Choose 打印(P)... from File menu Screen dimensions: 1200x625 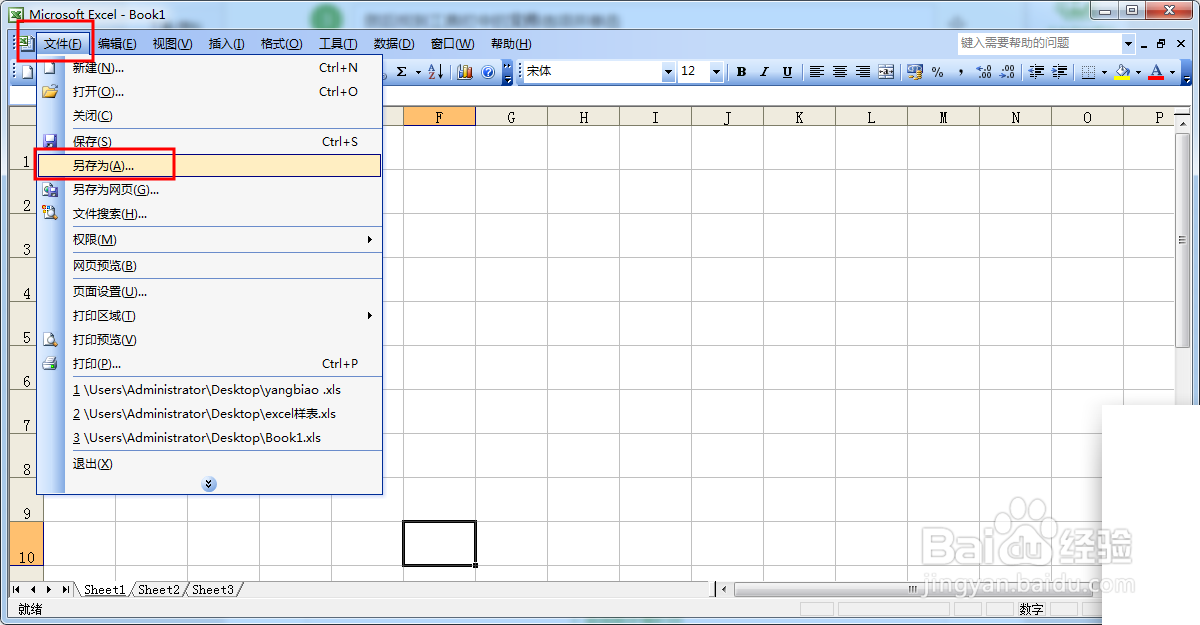[209, 364]
